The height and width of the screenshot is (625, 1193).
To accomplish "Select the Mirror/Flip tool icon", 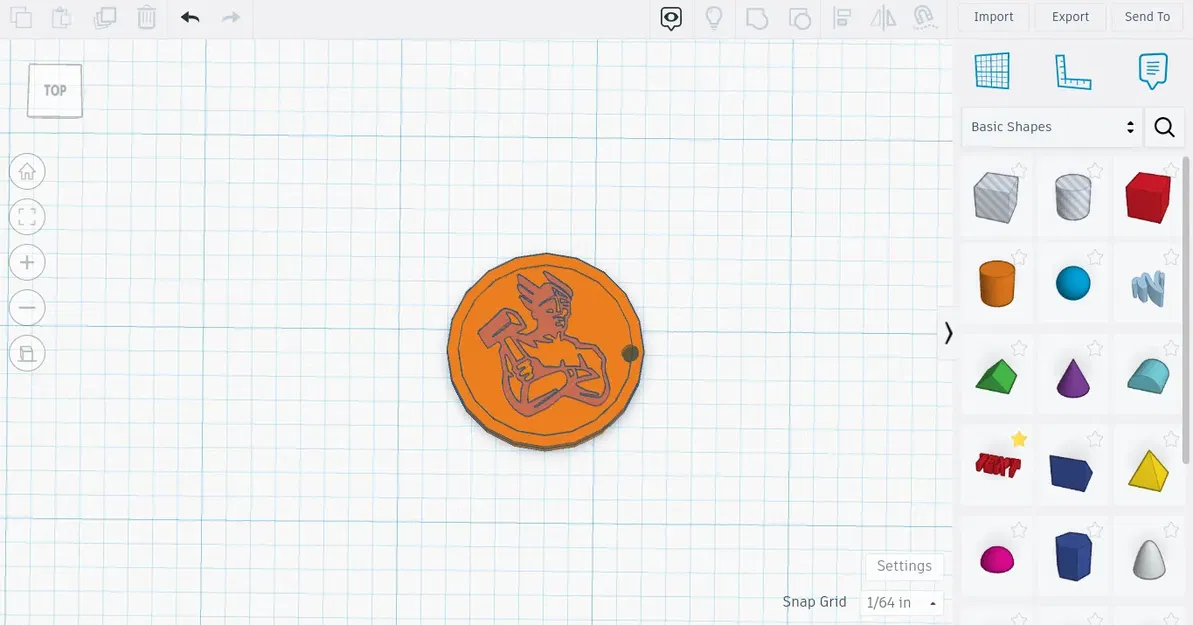I will pyautogui.click(x=883, y=18).
